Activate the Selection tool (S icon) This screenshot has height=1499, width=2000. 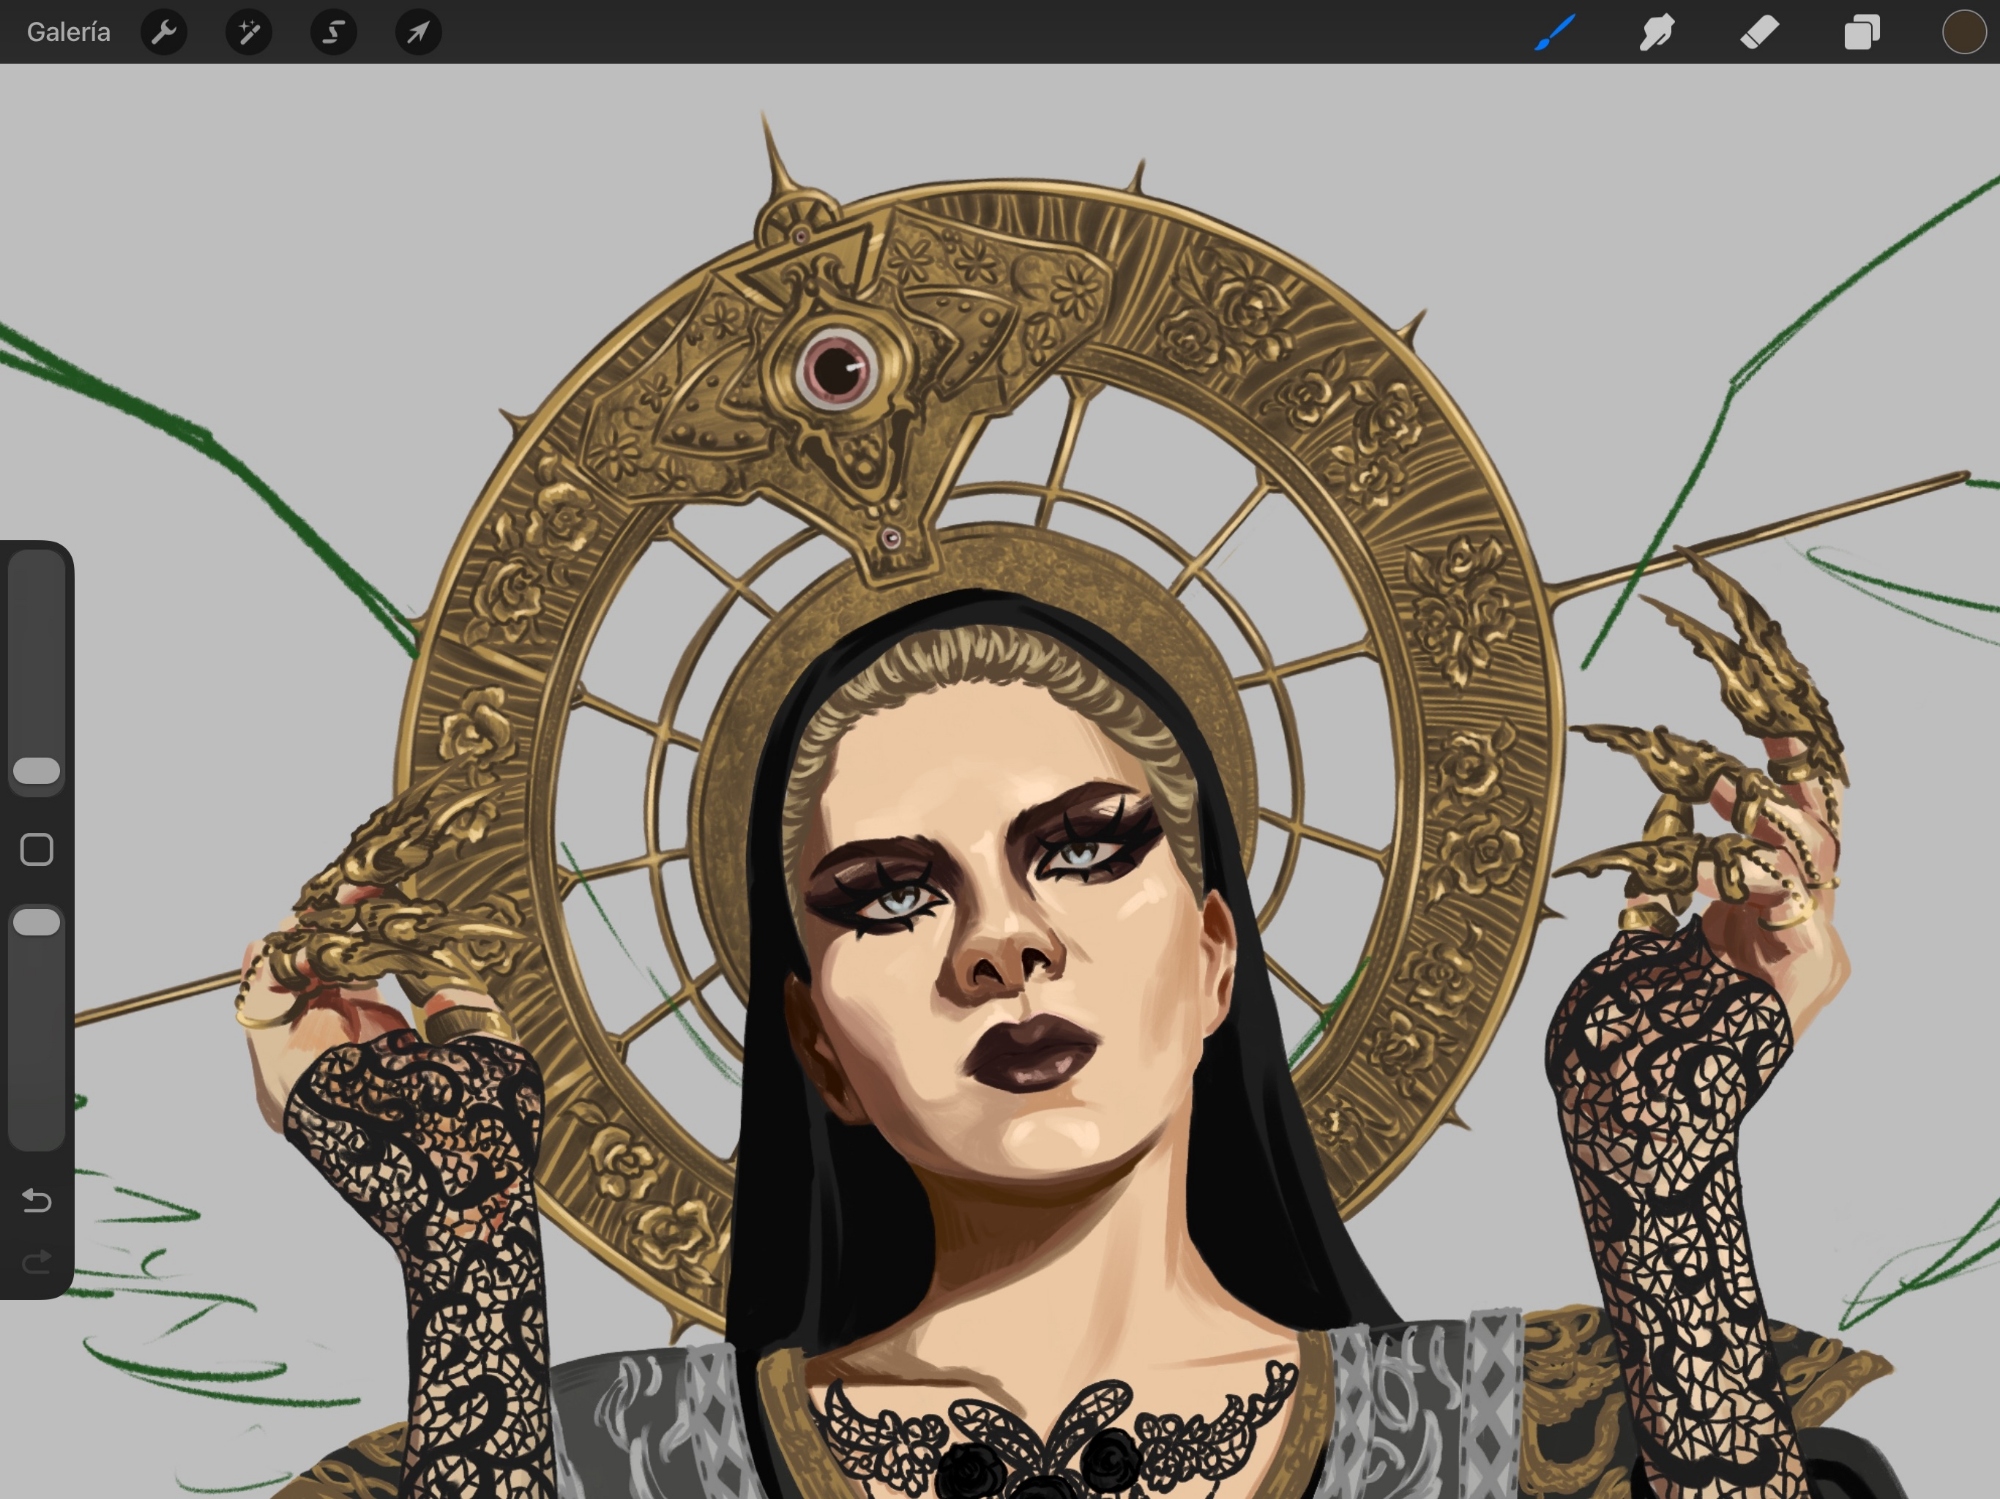coord(333,33)
